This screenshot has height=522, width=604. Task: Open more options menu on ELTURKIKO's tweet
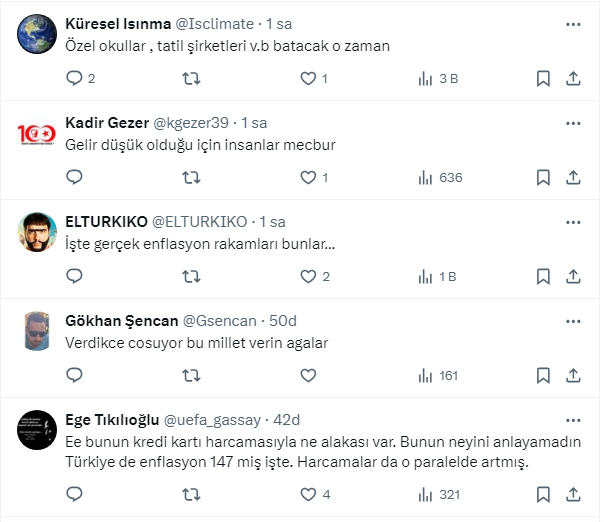[573, 221]
